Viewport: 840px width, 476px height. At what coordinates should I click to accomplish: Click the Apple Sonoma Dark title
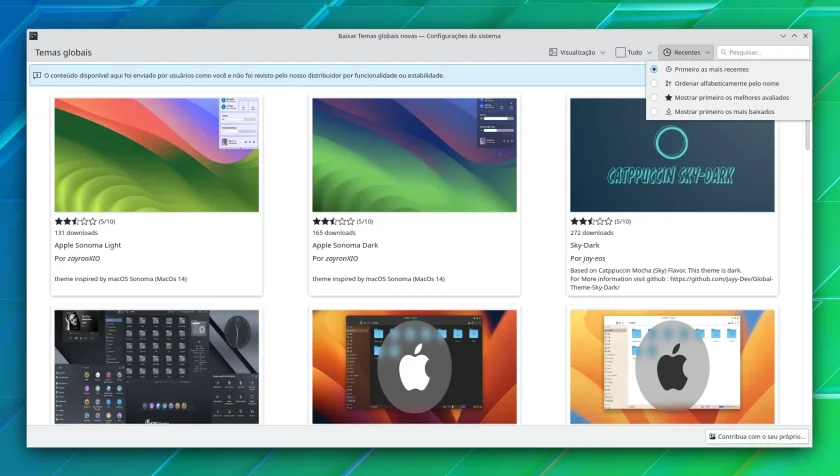click(345, 245)
